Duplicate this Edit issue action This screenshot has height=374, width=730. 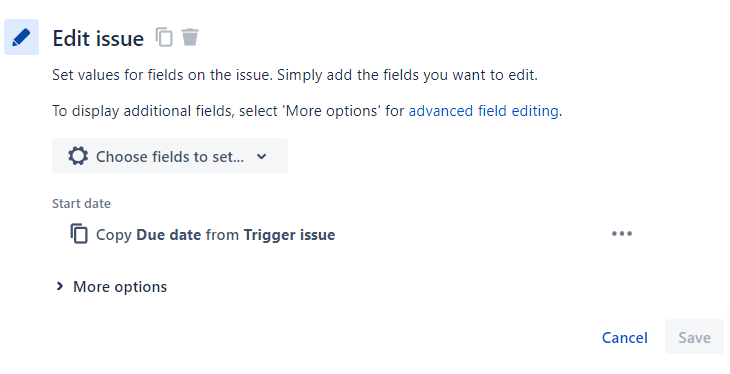click(x=164, y=37)
